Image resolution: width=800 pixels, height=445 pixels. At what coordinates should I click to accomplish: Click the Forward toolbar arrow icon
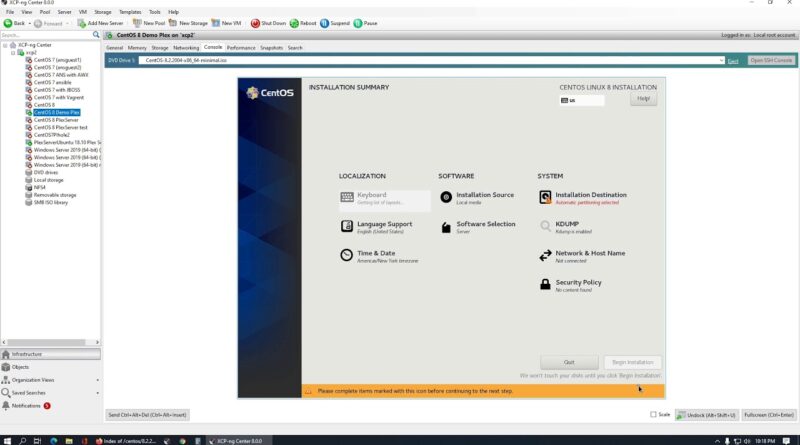(x=38, y=23)
